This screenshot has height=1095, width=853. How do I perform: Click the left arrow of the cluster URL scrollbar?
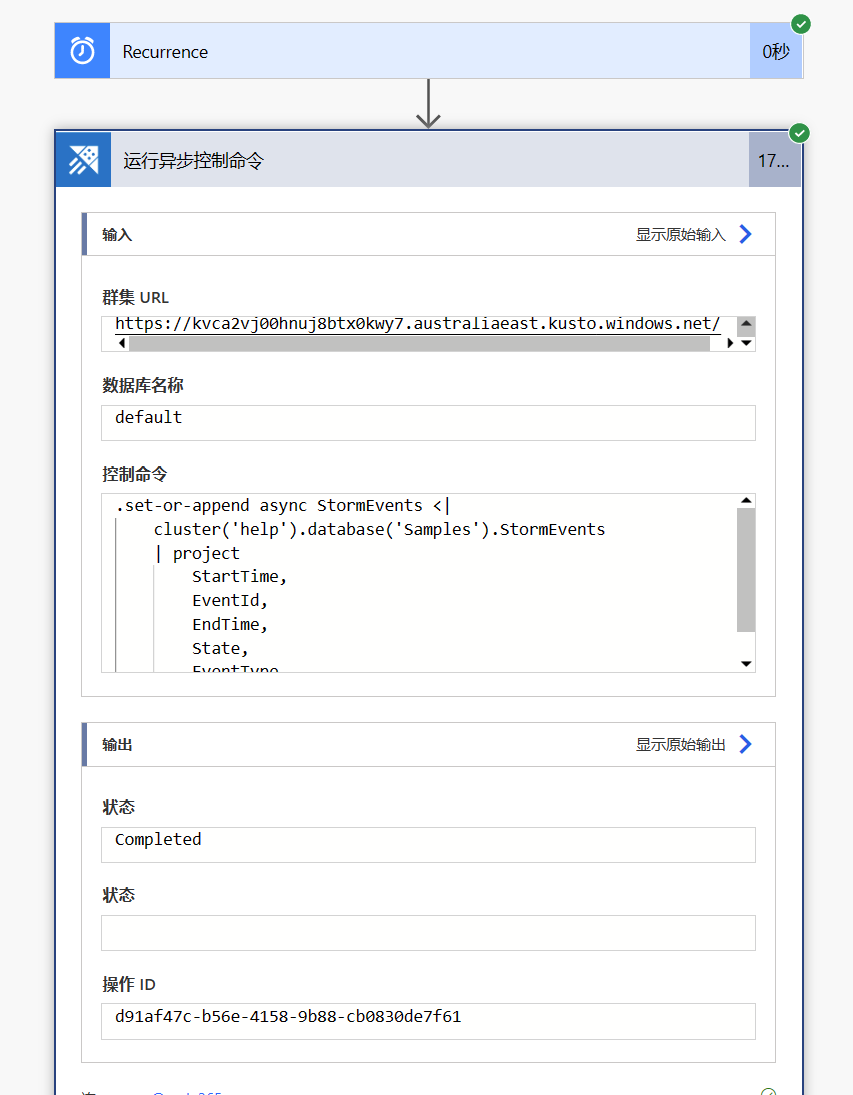122,343
